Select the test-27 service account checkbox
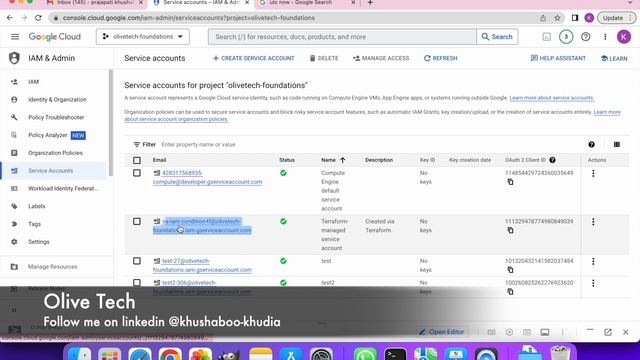Screen dimensions: 640x360 tap(137, 261)
